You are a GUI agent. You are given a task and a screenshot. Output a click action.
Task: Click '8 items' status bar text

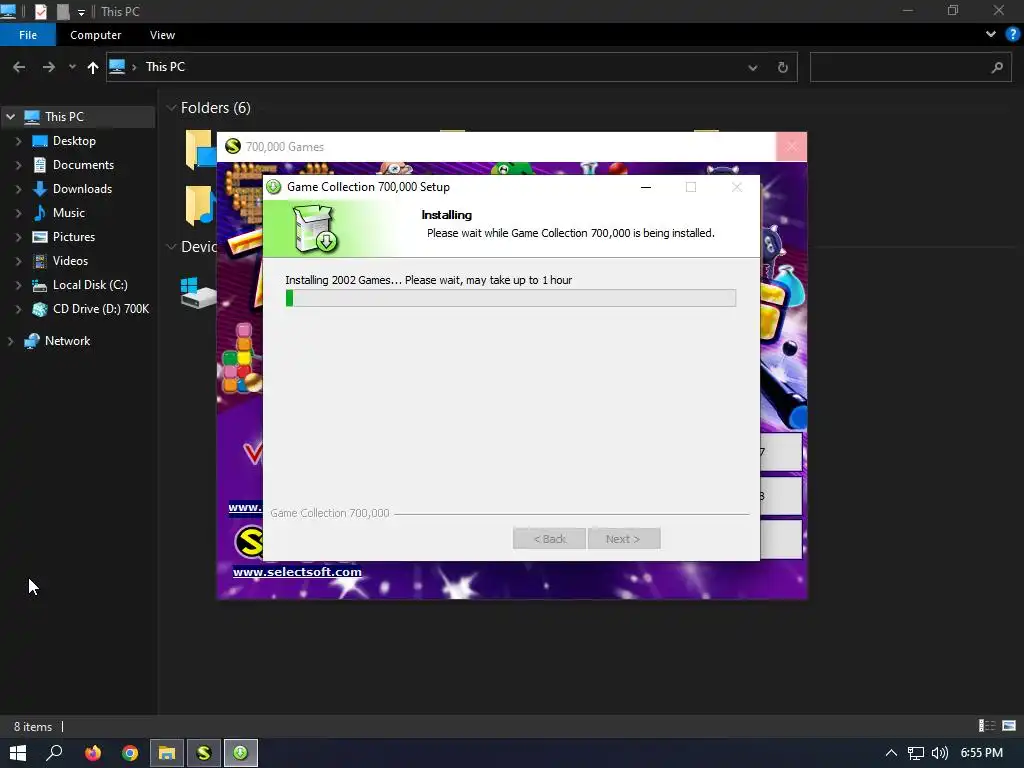[33, 726]
